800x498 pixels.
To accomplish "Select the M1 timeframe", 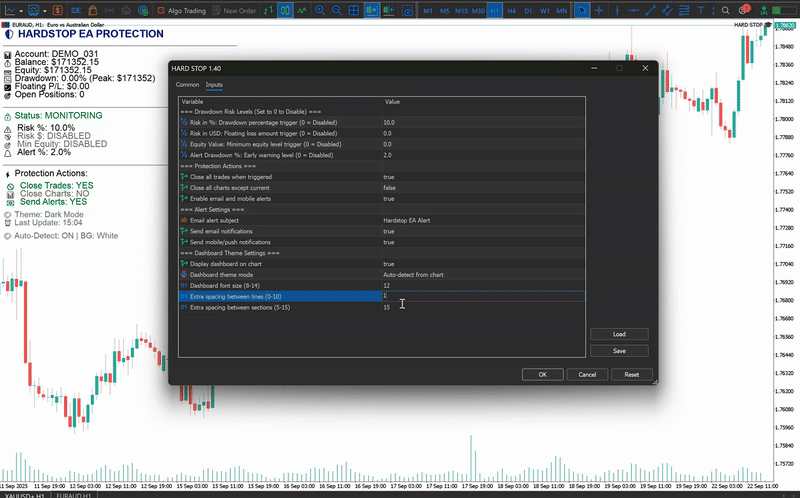I will (428, 10).
